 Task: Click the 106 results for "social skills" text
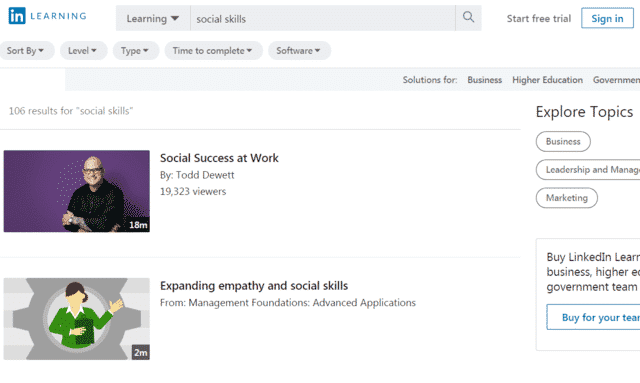pos(71,111)
